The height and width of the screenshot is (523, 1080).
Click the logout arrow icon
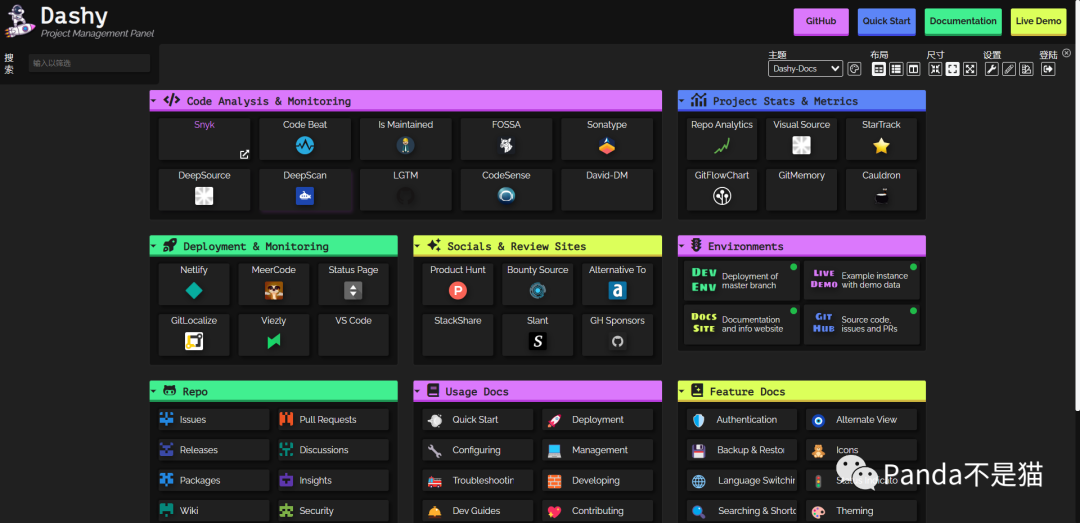click(1048, 69)
